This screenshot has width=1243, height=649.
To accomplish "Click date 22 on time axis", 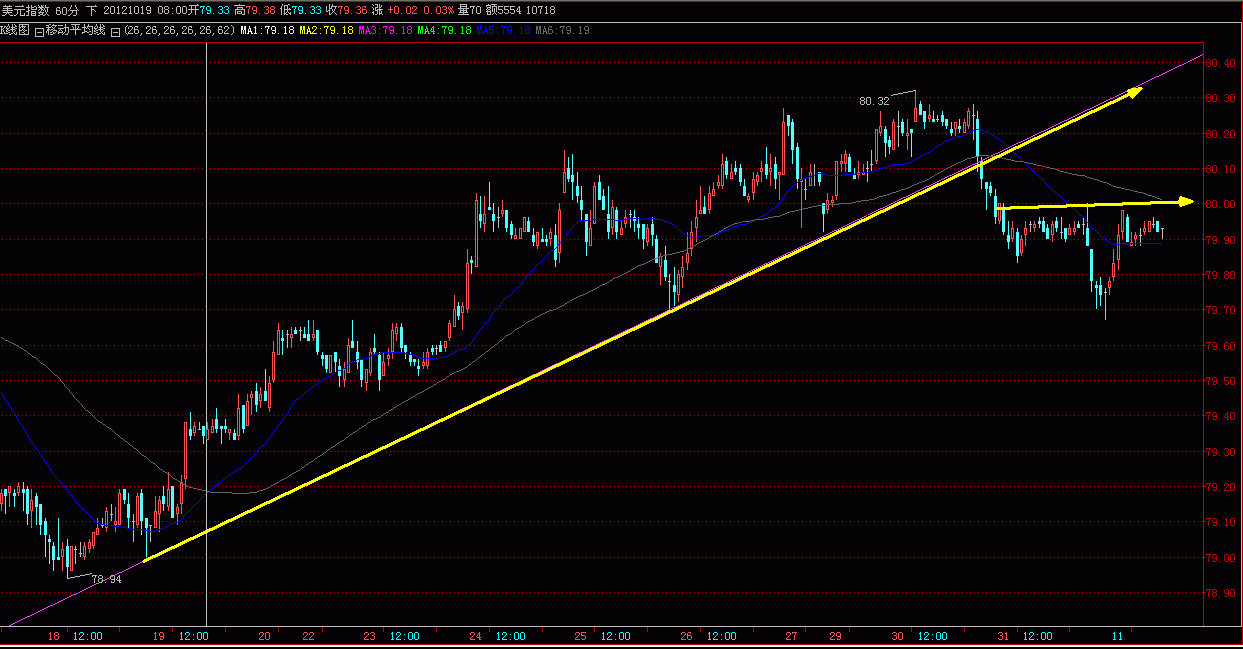I will point(308,636).
